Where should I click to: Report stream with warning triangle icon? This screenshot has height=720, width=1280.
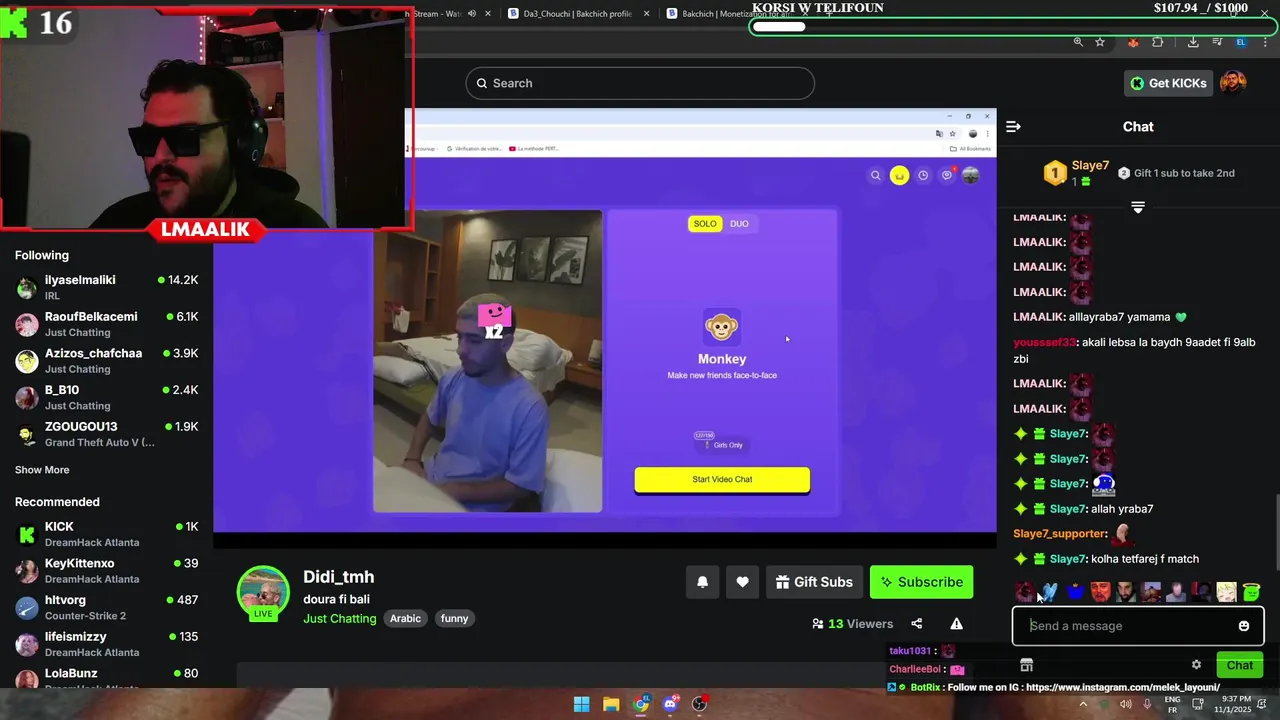tap(956, 624)
